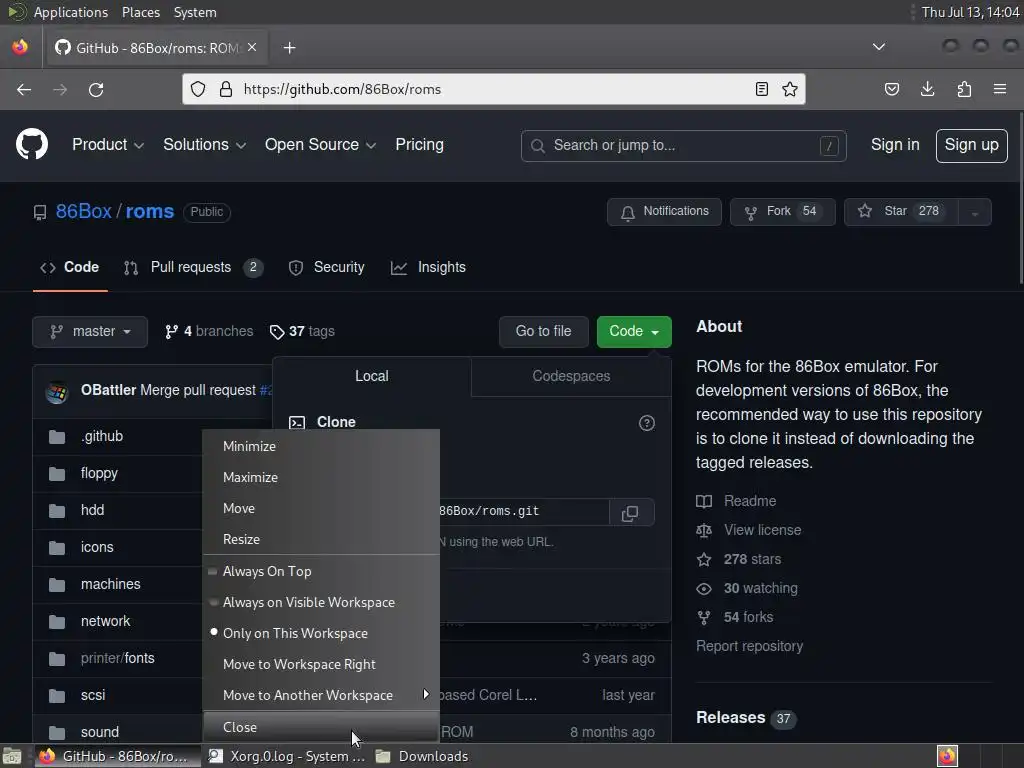Expand the Product dropdown
This screenshot has width=1024, height=768.
(x=108, y=144)
